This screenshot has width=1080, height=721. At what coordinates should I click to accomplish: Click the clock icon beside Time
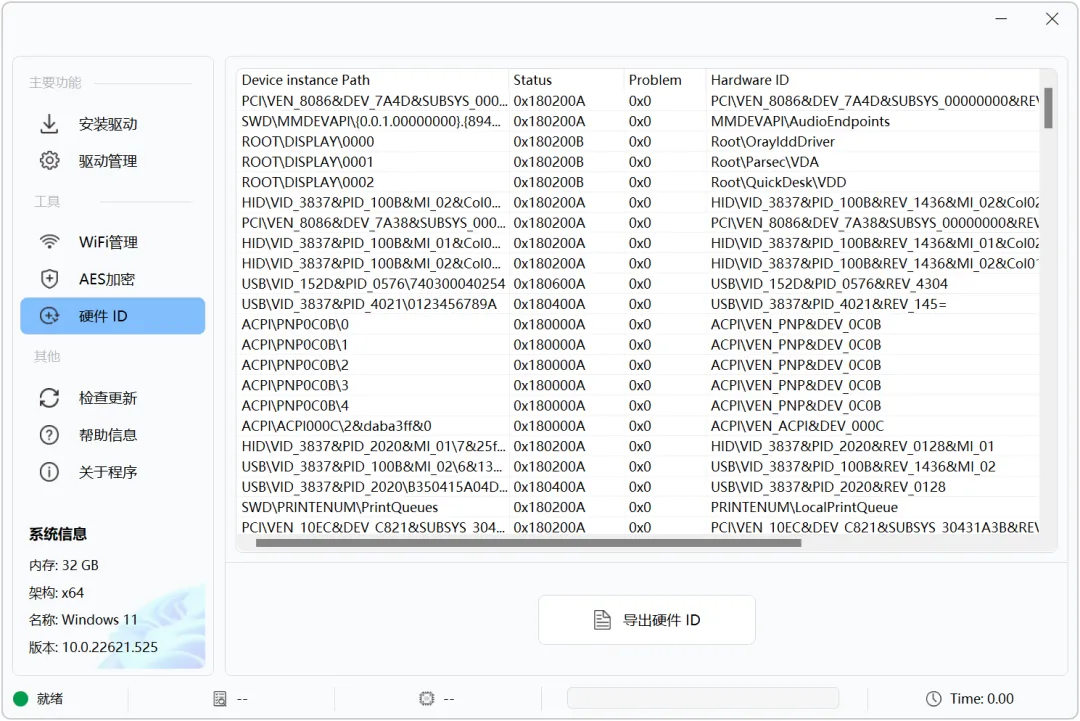pos(933,699)
